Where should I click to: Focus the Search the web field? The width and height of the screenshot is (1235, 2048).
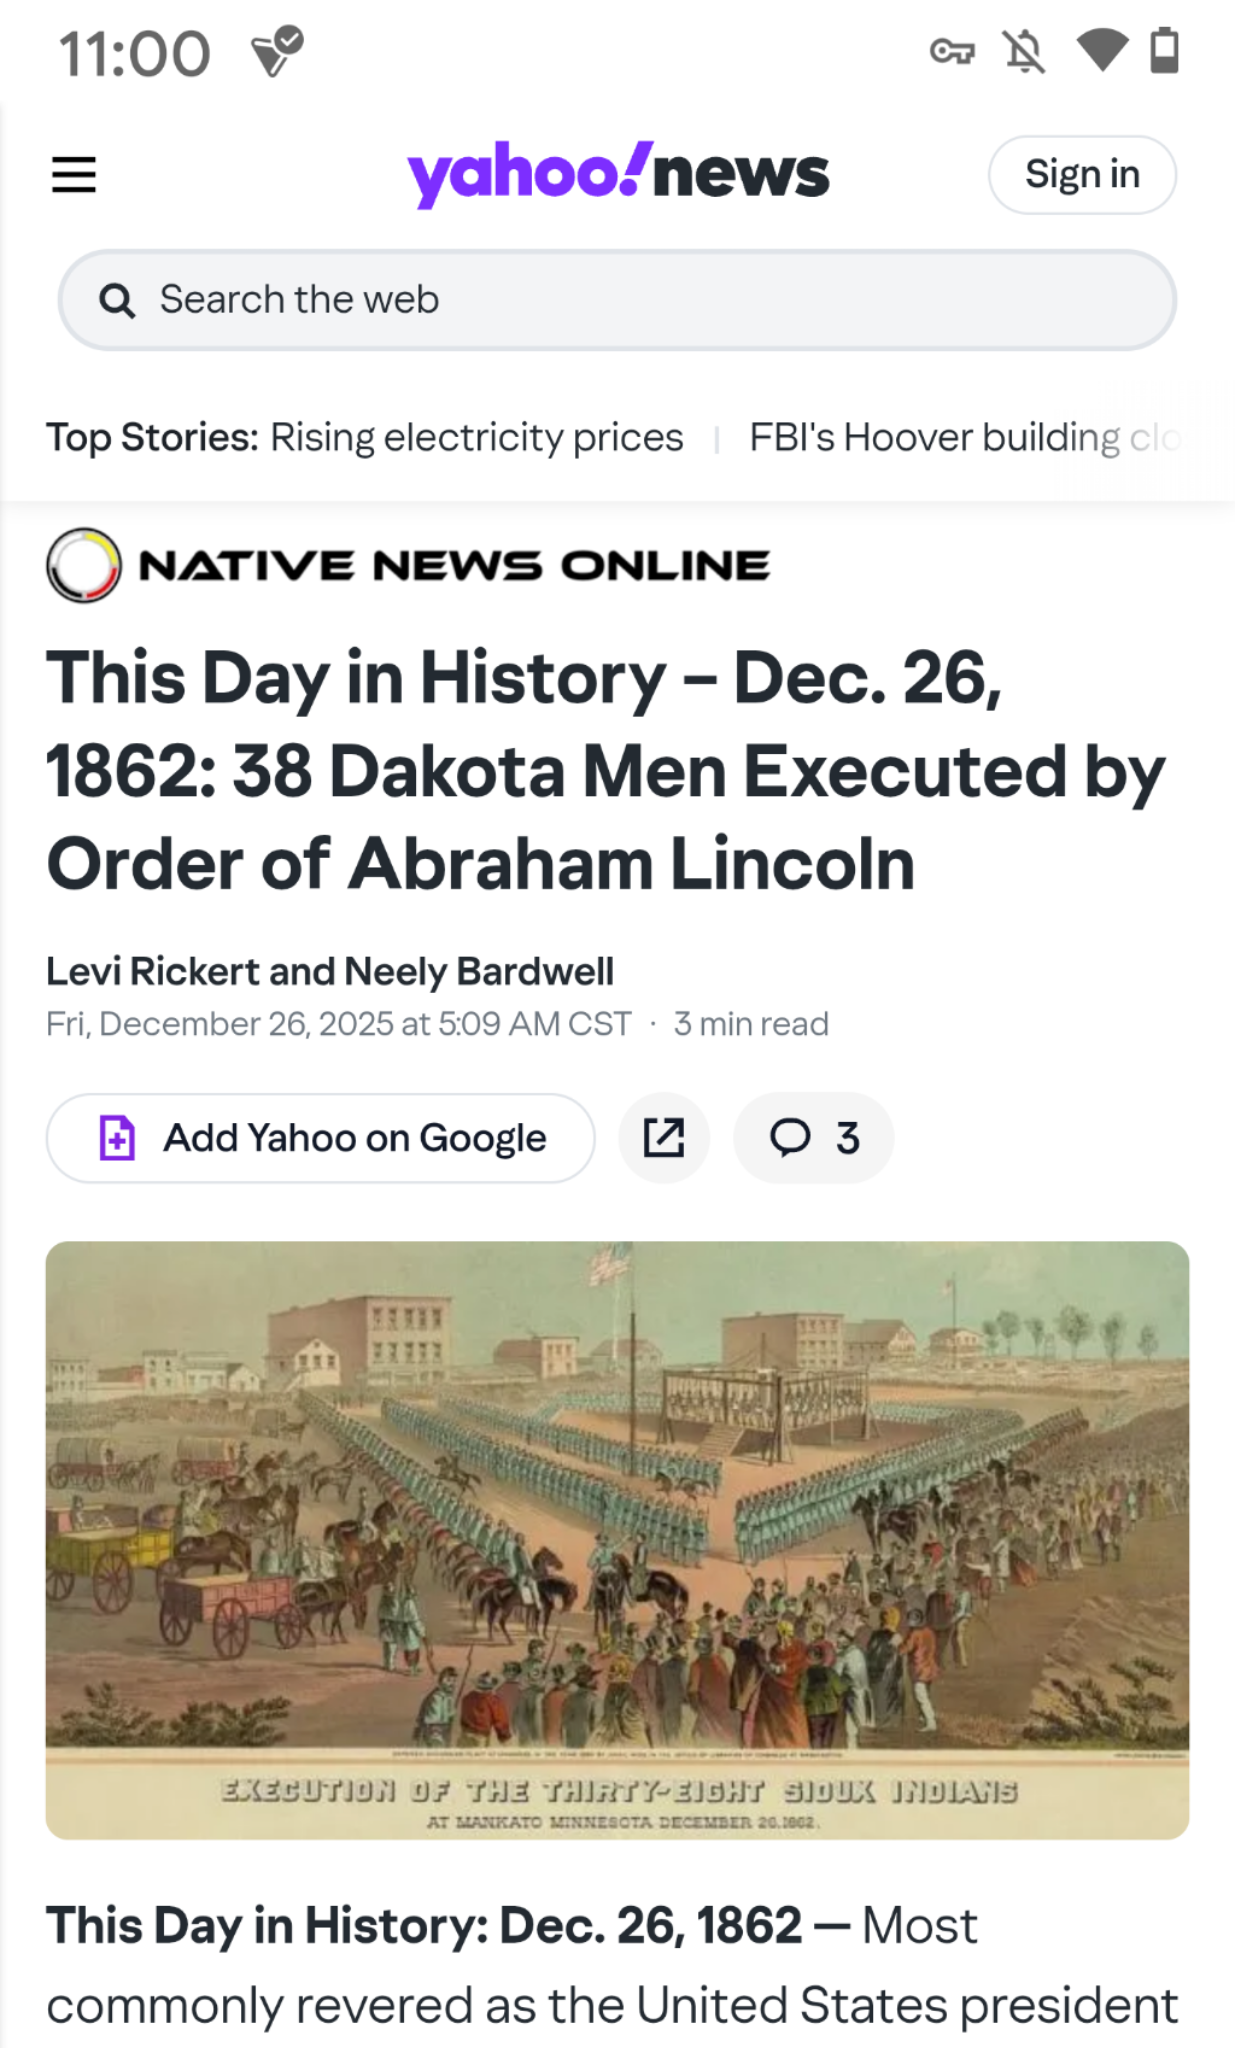[x=640, y=300]
